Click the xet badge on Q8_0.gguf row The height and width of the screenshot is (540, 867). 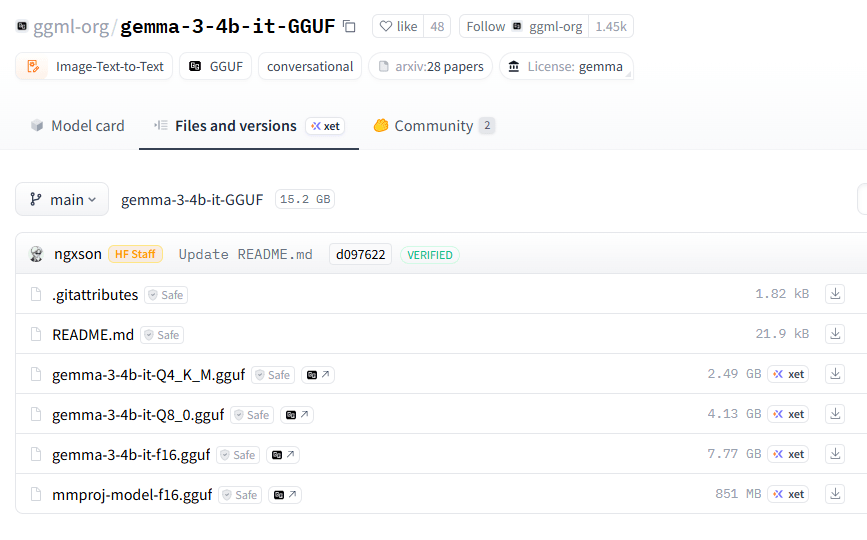coord(788,414)
